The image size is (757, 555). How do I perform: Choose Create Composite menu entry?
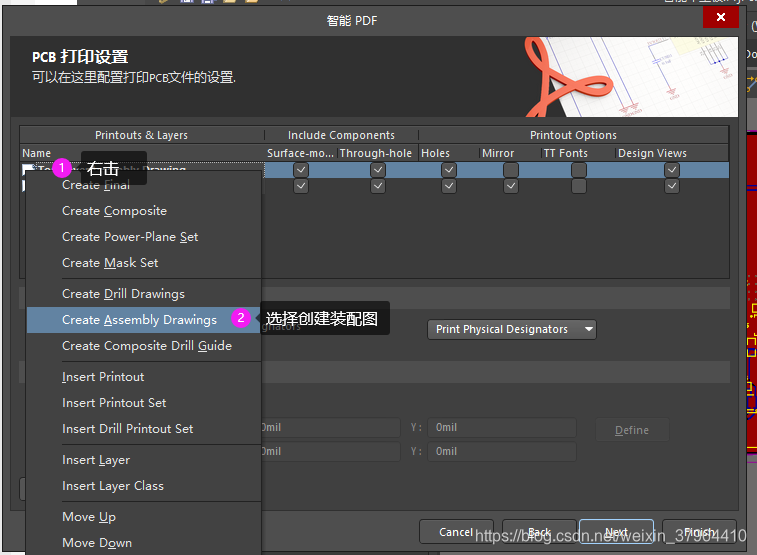coord(144,211)
